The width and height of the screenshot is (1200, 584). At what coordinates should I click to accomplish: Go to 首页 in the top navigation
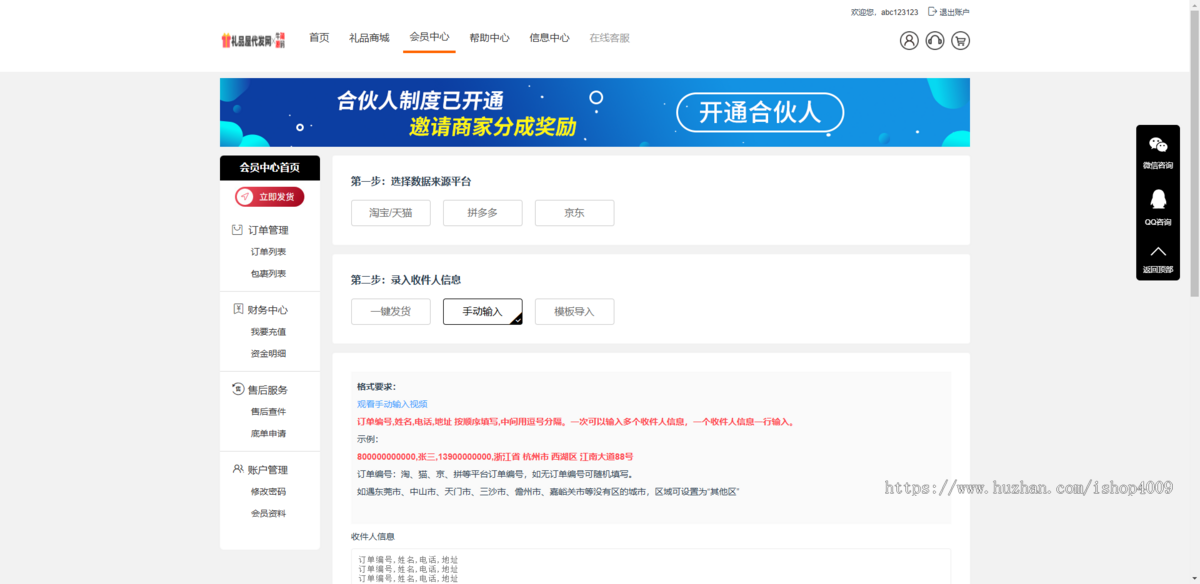tap(319, 38)
